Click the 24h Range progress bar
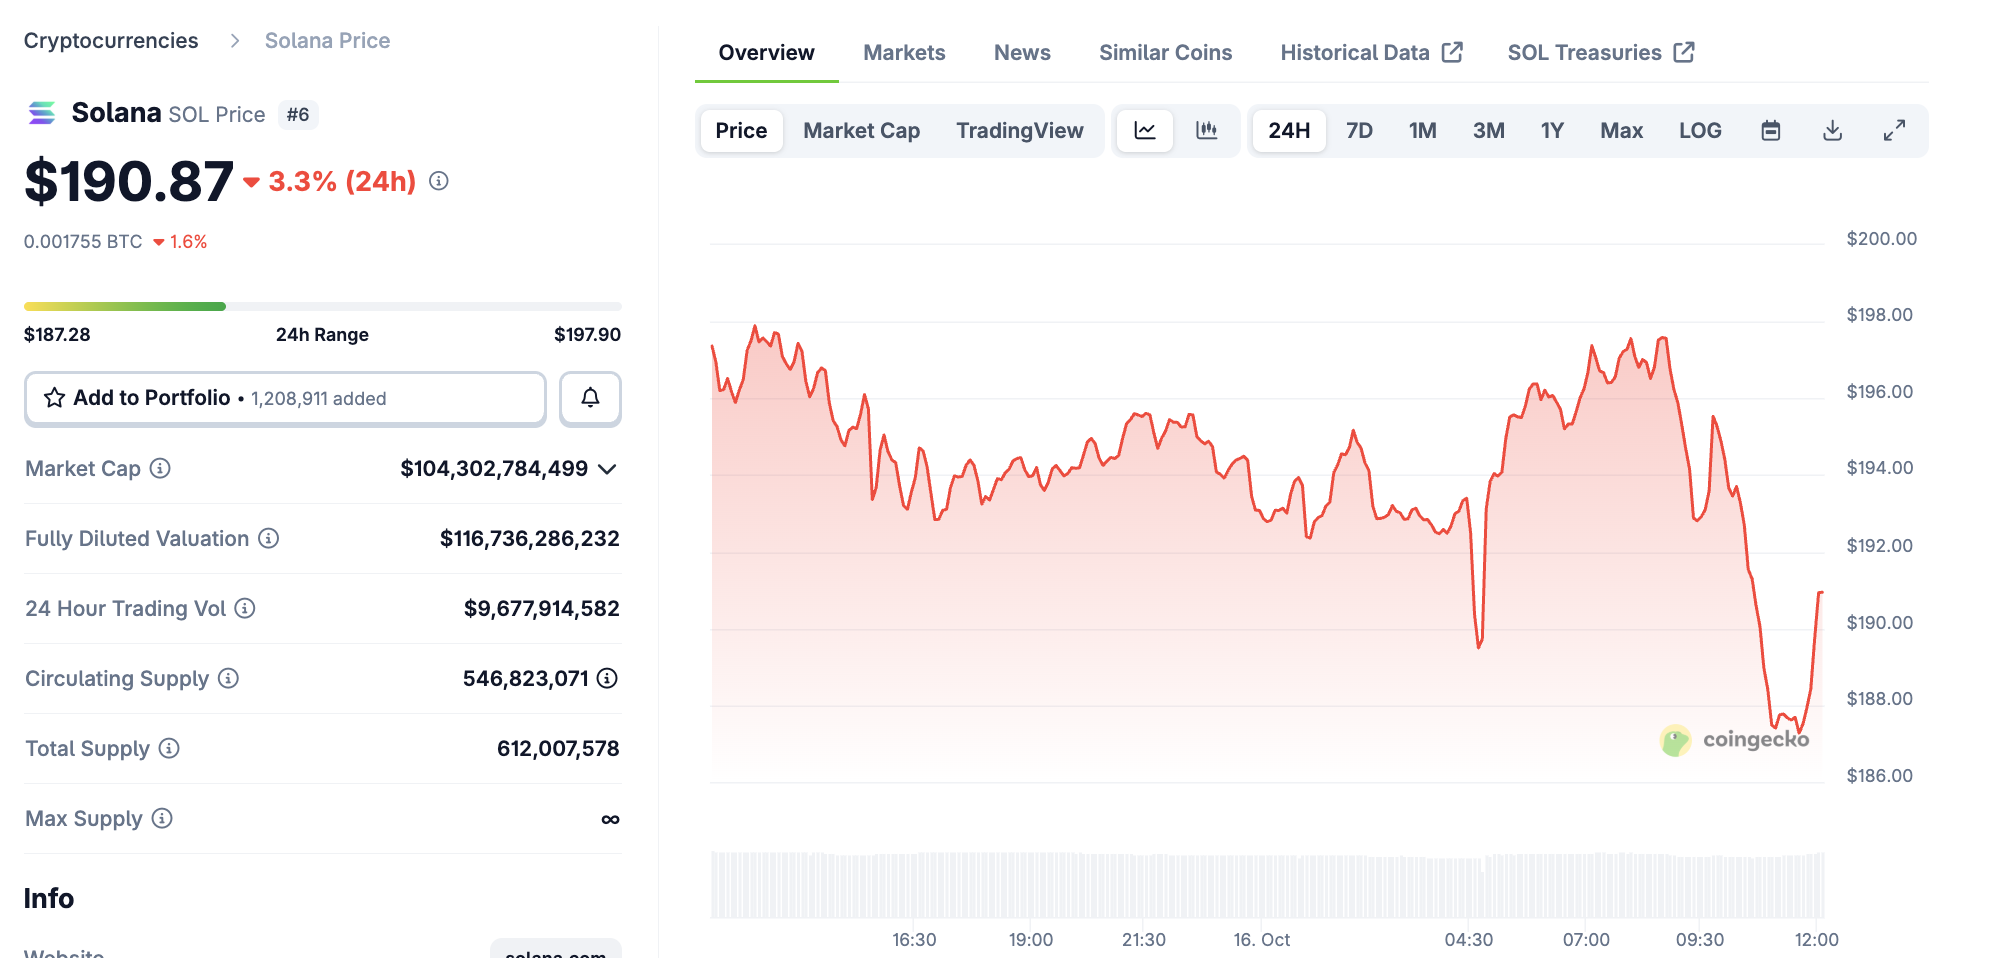This screenshot has width=2015, height=958. coord(322,306)
